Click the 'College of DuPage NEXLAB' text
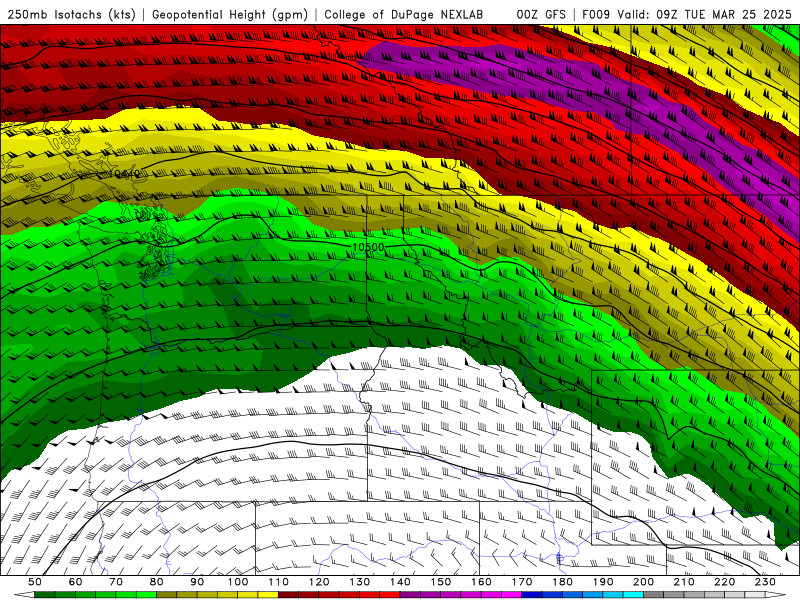Viewport: 800px width, 600px height. click(404, 15)
